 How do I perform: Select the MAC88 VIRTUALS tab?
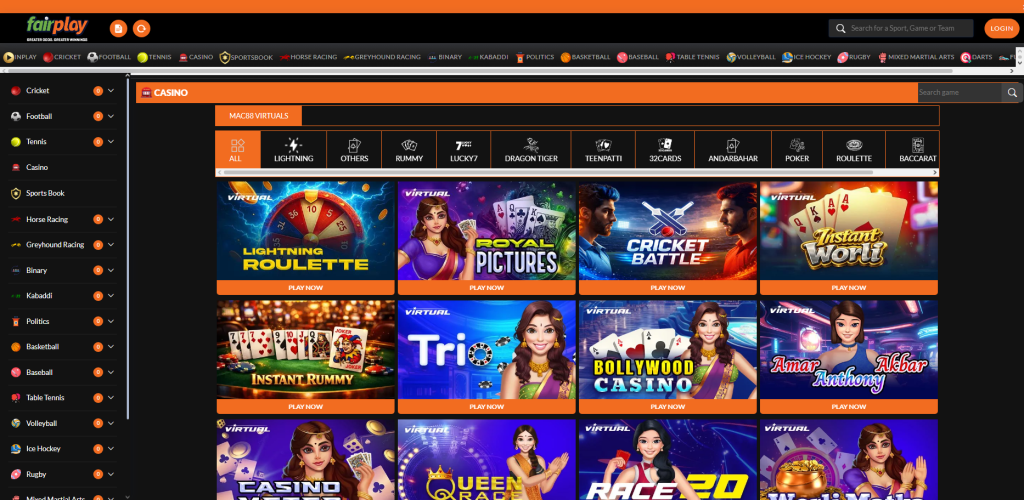pos(259,116)
